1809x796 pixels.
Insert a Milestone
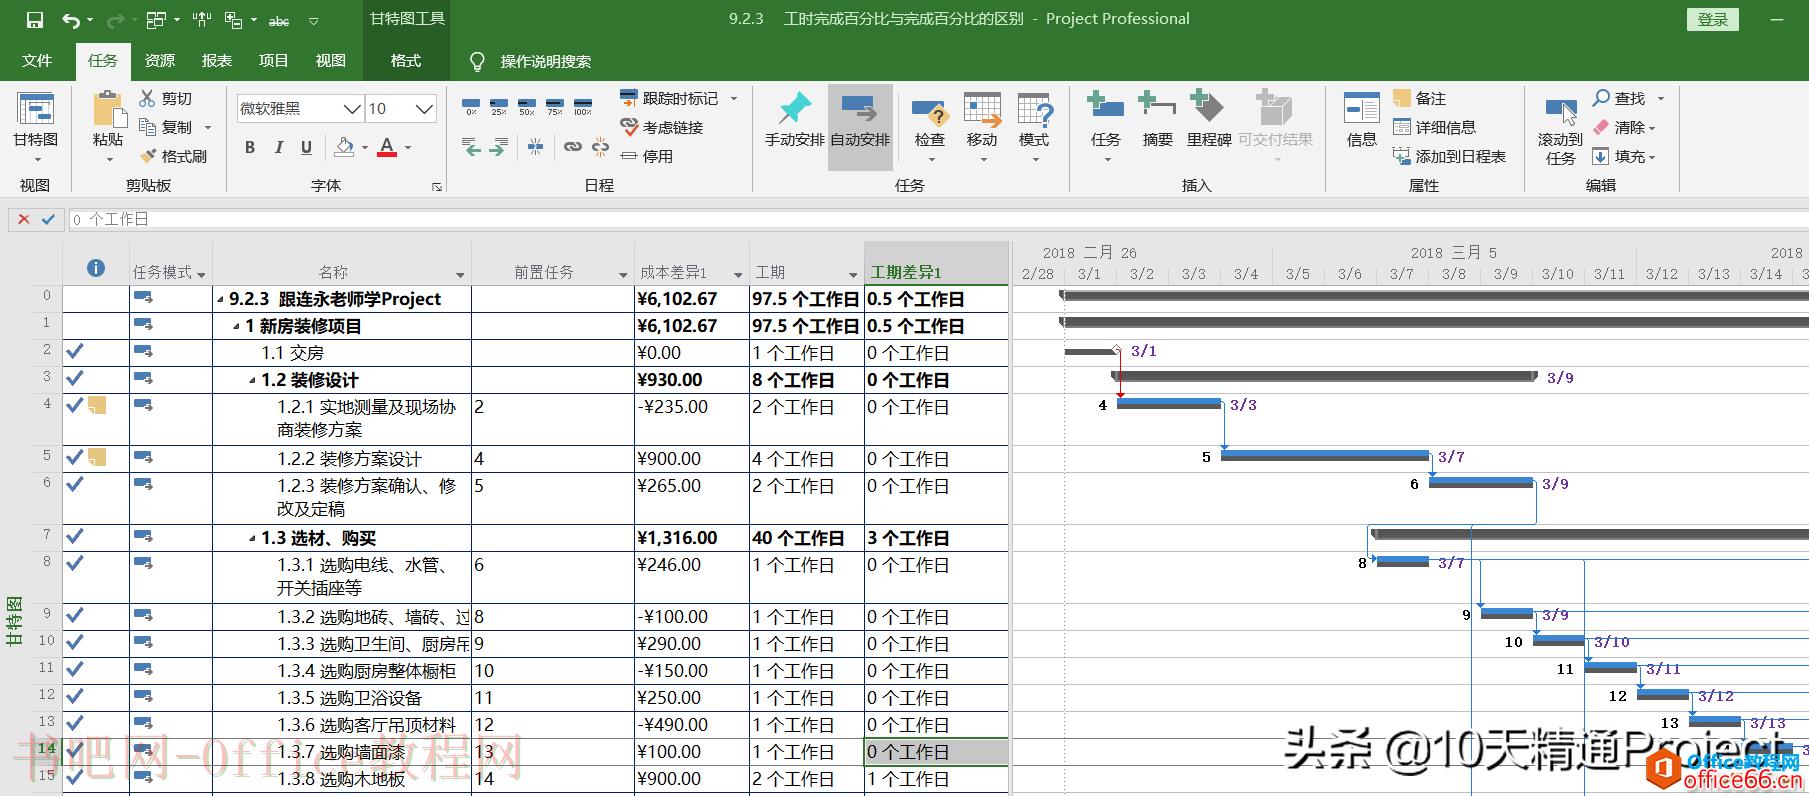(1208, 120)
